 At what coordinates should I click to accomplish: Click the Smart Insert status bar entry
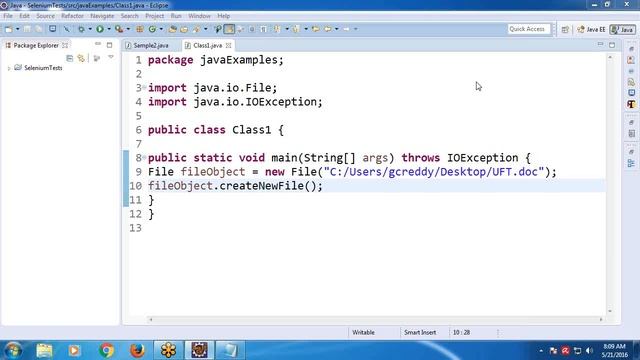tap(420, 332)
